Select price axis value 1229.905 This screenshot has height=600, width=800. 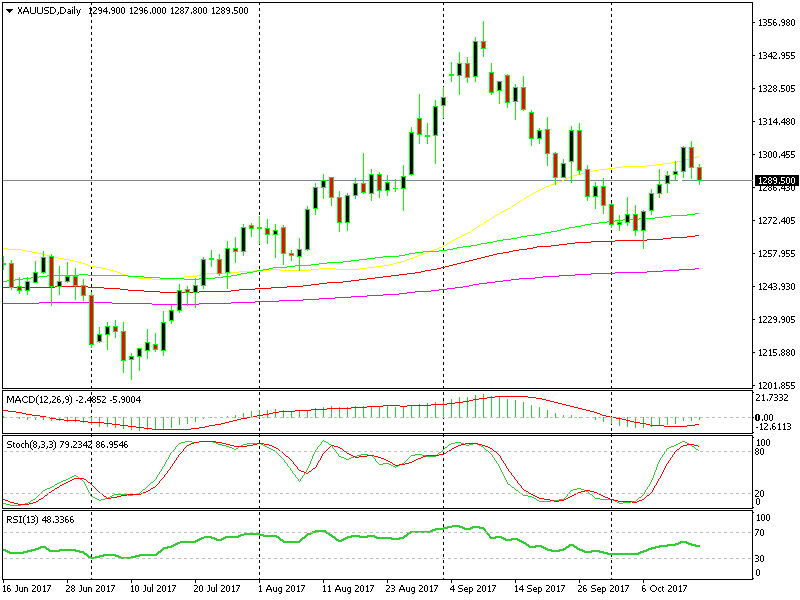(777, 319)
